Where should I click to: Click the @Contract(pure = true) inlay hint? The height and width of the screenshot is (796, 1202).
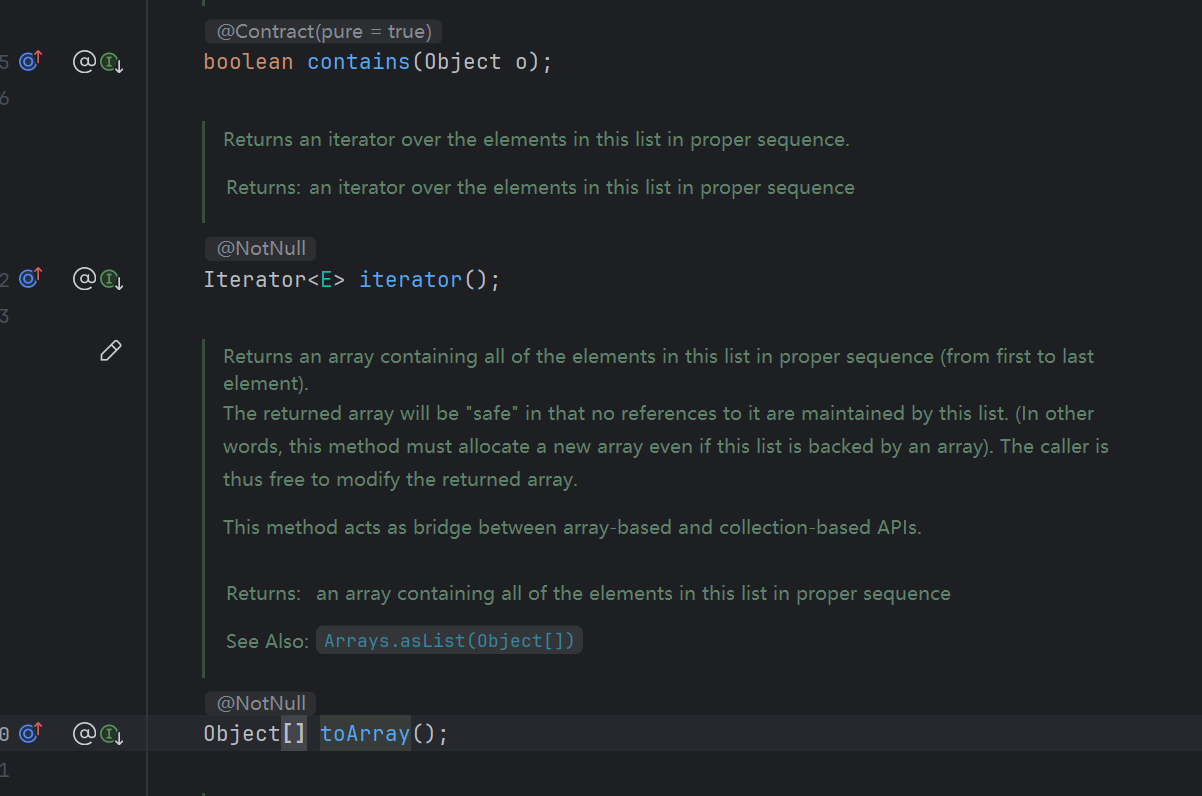323,32
